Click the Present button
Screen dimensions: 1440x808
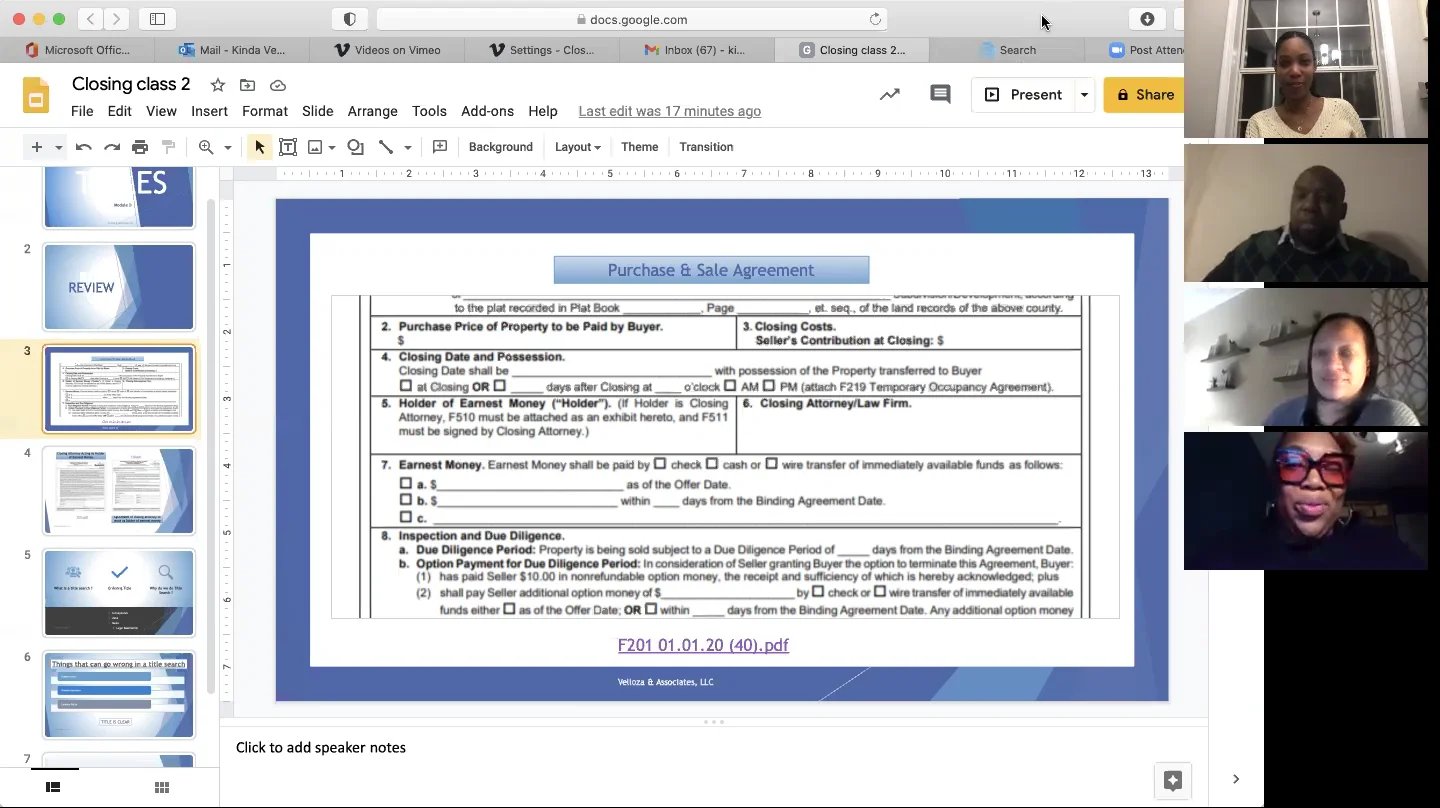point(1023,95)
